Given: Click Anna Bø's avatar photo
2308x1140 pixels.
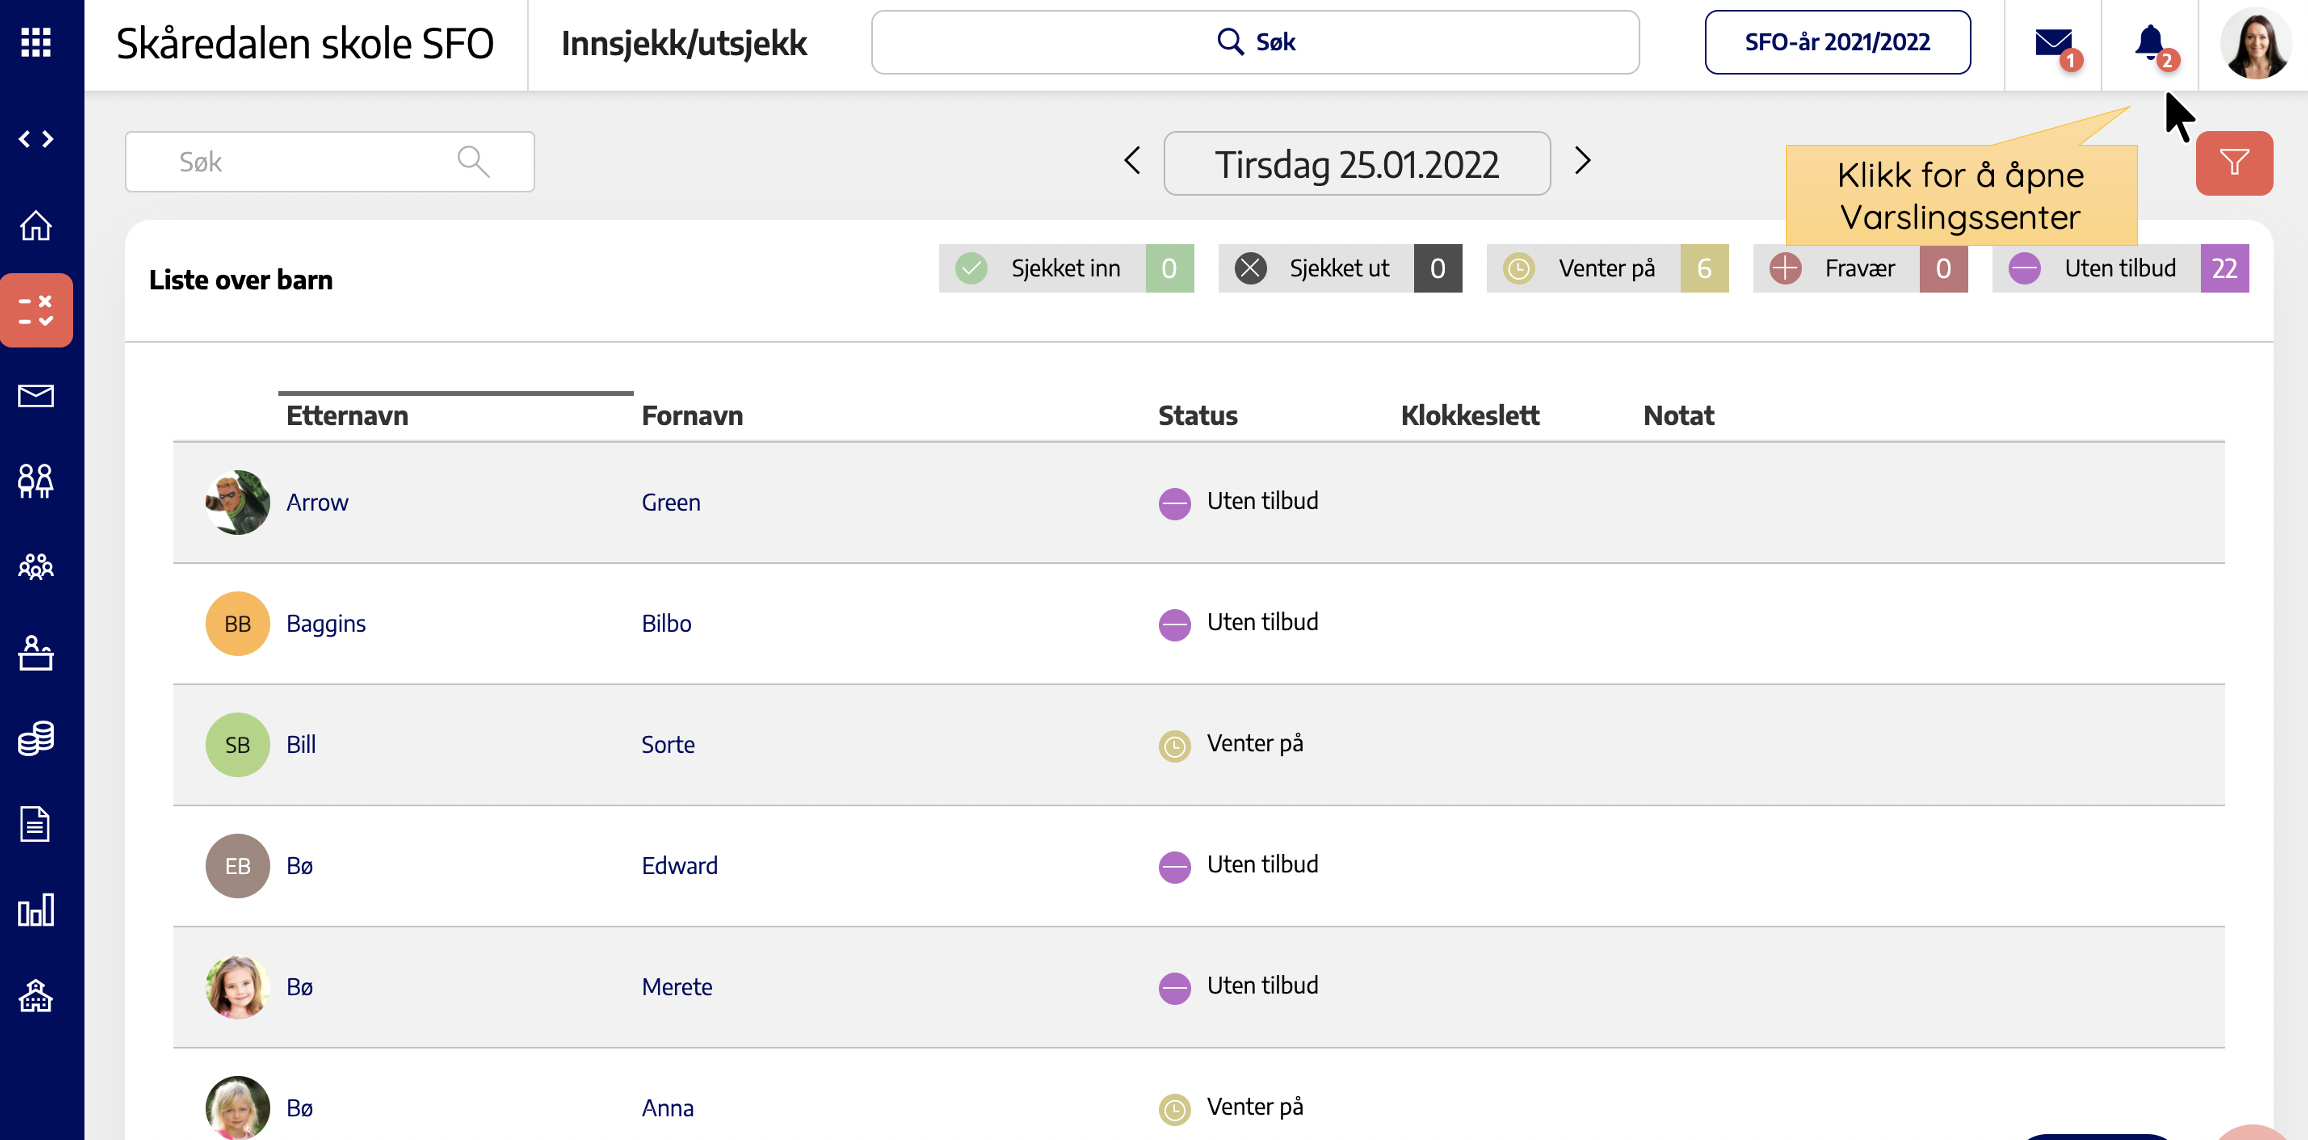Looking at the screenshot, I should coord(237,1107).
